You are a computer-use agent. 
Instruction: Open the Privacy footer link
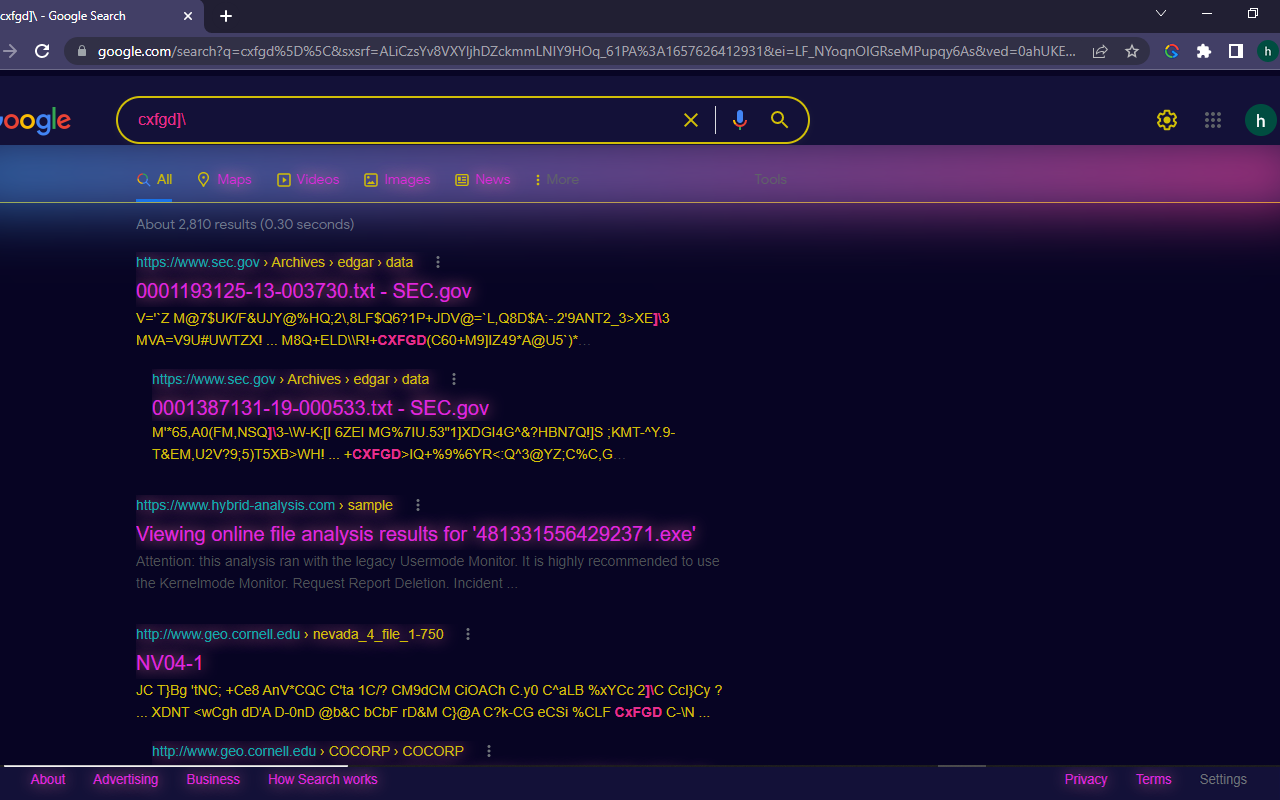click(x=1086, y=779)
